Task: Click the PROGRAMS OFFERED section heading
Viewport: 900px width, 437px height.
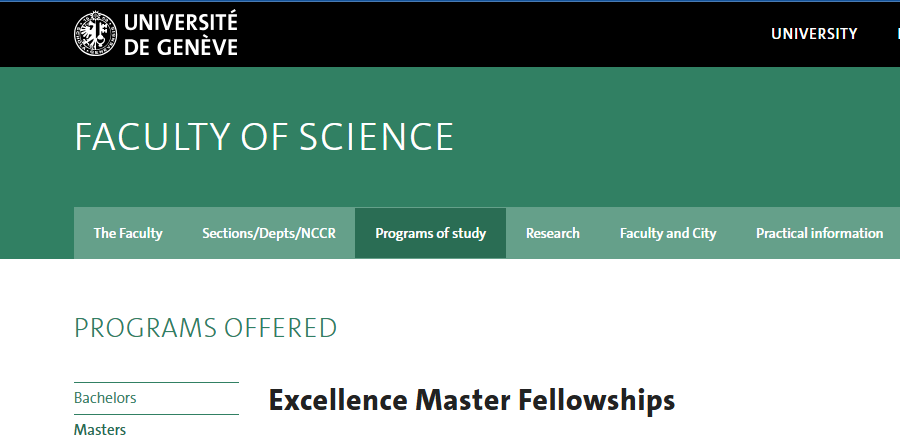Action: (205, 327)
